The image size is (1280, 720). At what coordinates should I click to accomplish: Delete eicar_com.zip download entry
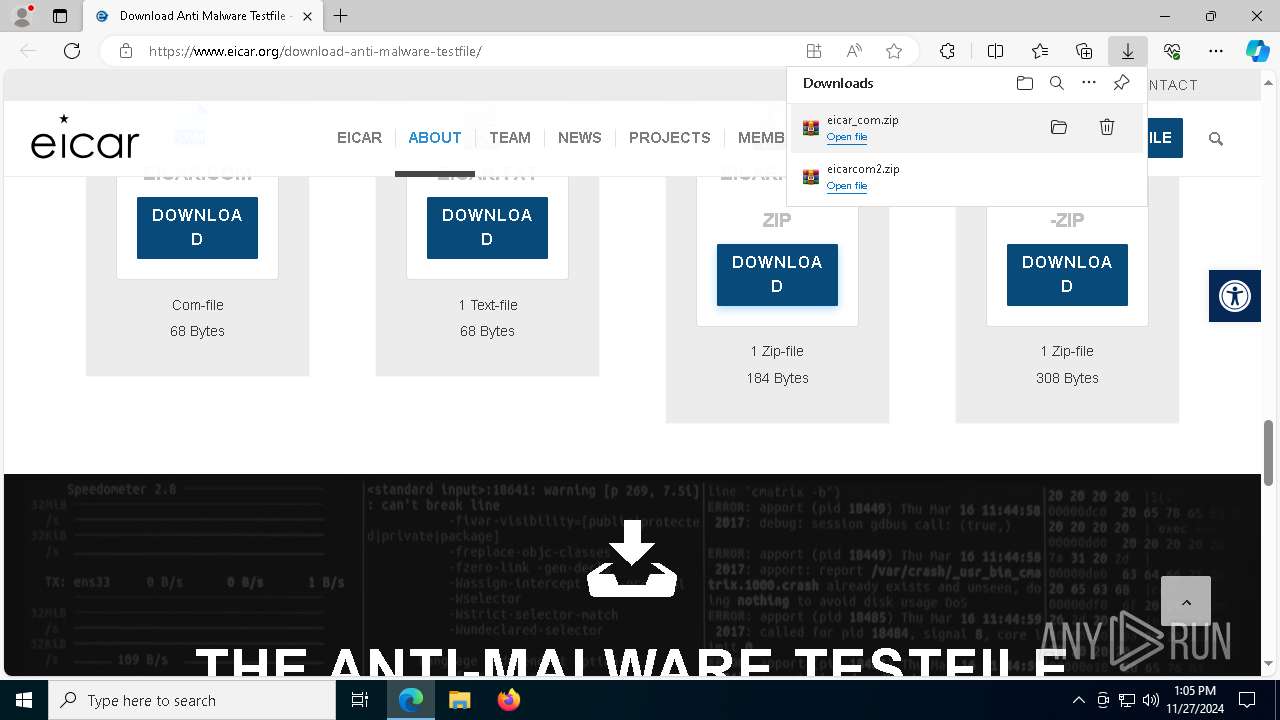1107,127
